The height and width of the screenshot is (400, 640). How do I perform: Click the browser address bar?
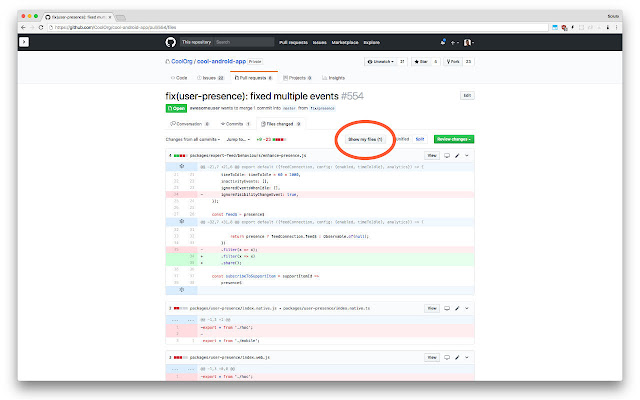click(298, 27)
